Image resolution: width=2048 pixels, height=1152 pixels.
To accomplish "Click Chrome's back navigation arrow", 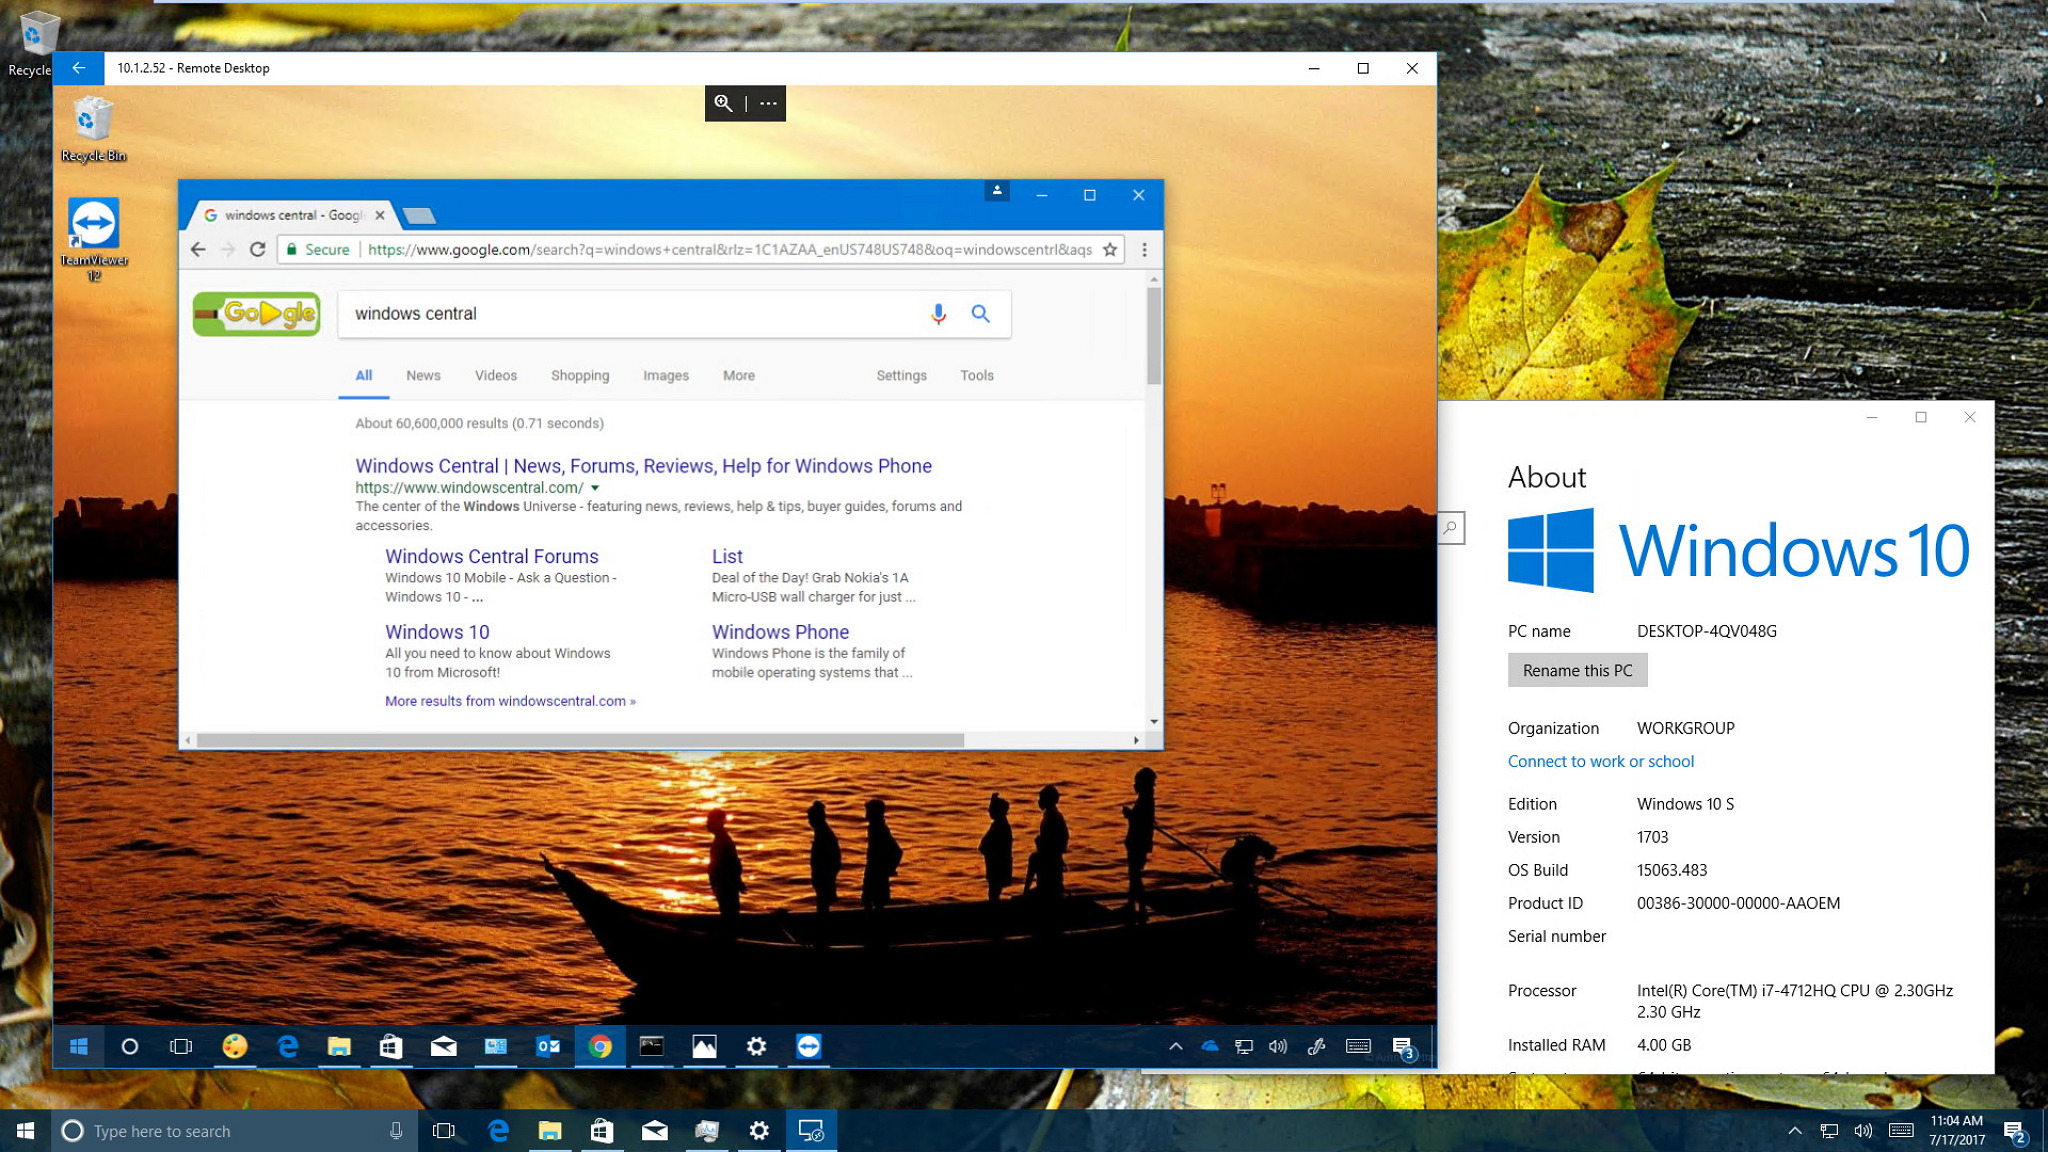I will click(x=198, y=250).
